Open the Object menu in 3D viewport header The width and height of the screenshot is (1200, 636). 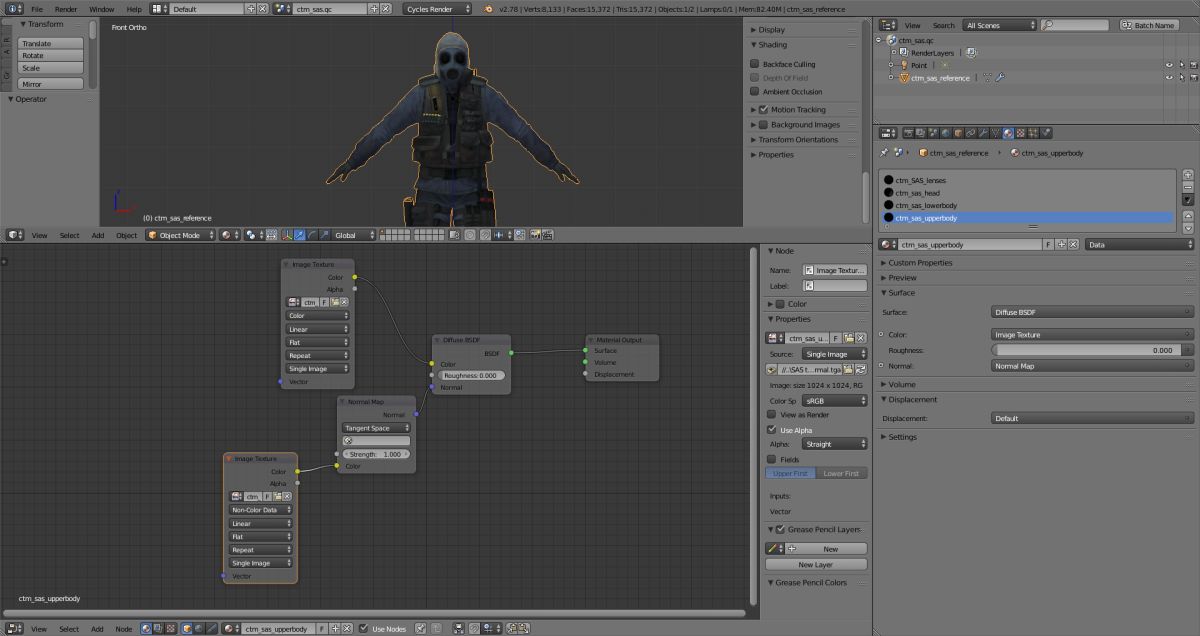point(126,235)
